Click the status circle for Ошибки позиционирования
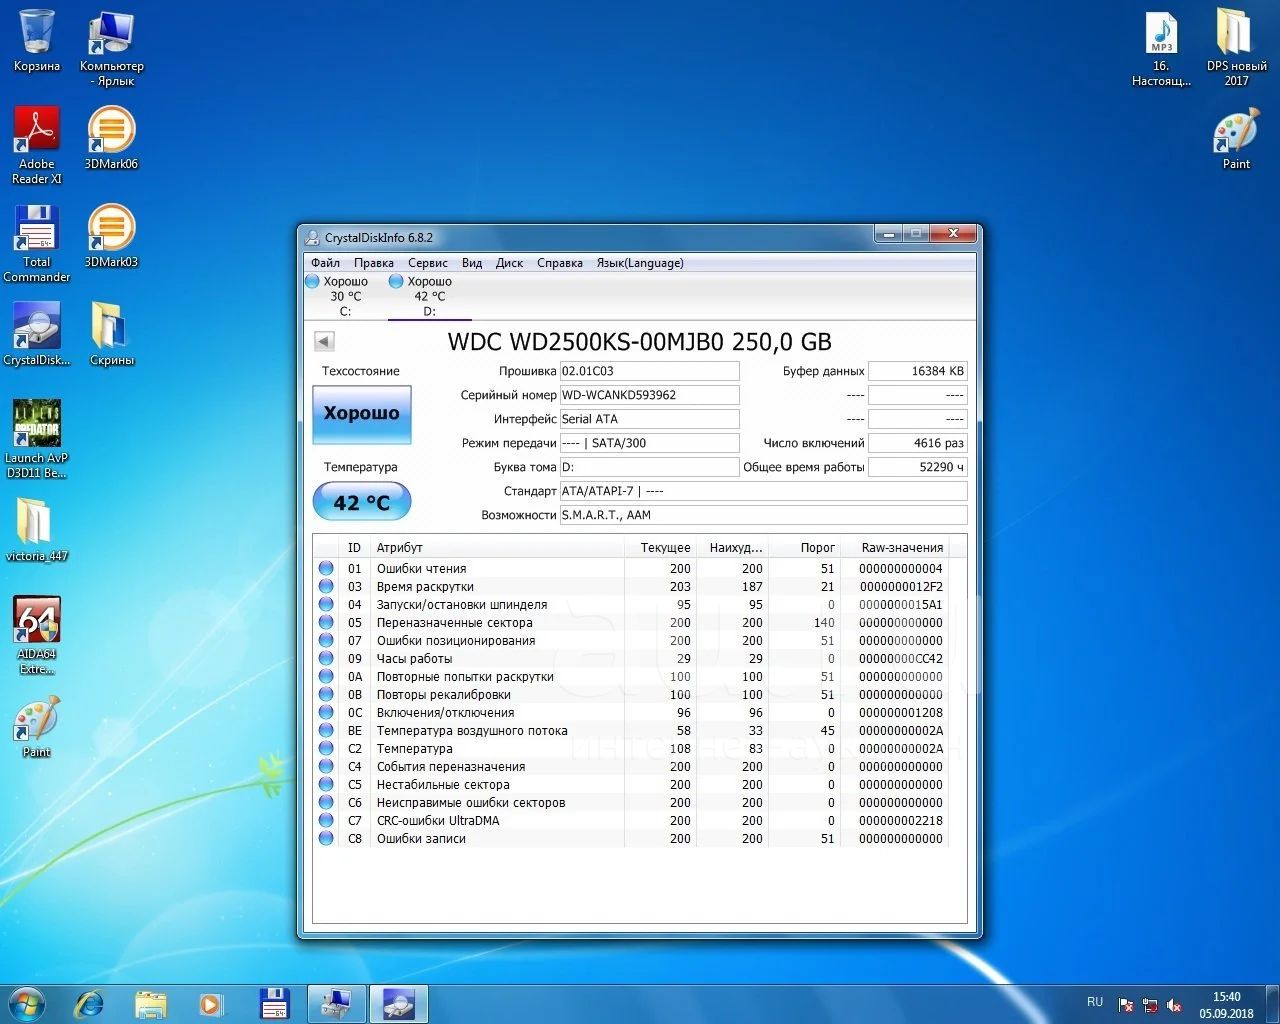1280x1024 pixels. (x=326, y=640)
